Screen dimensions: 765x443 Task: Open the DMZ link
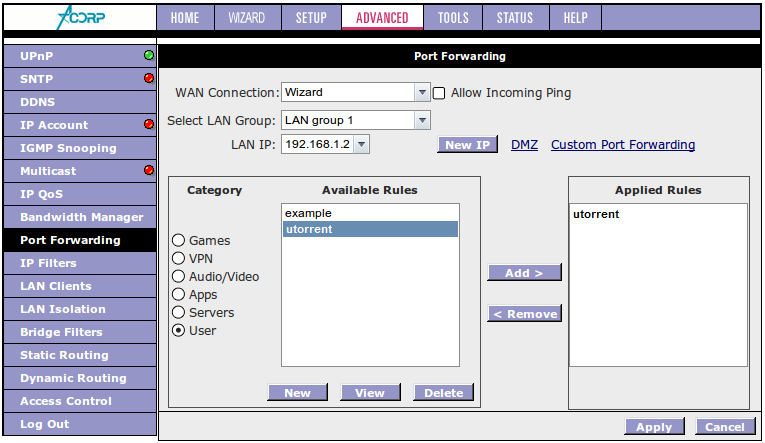click(x=524, y=145)
